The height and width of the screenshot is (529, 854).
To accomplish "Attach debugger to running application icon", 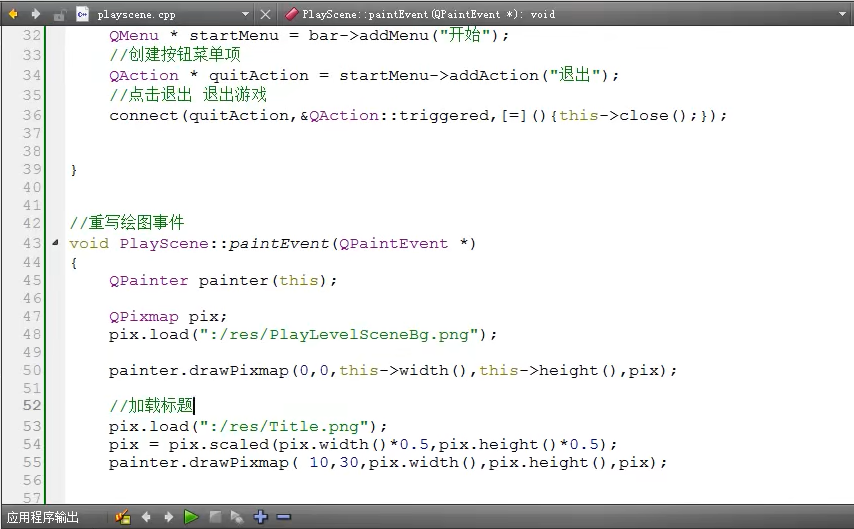I will coord(237,516).
